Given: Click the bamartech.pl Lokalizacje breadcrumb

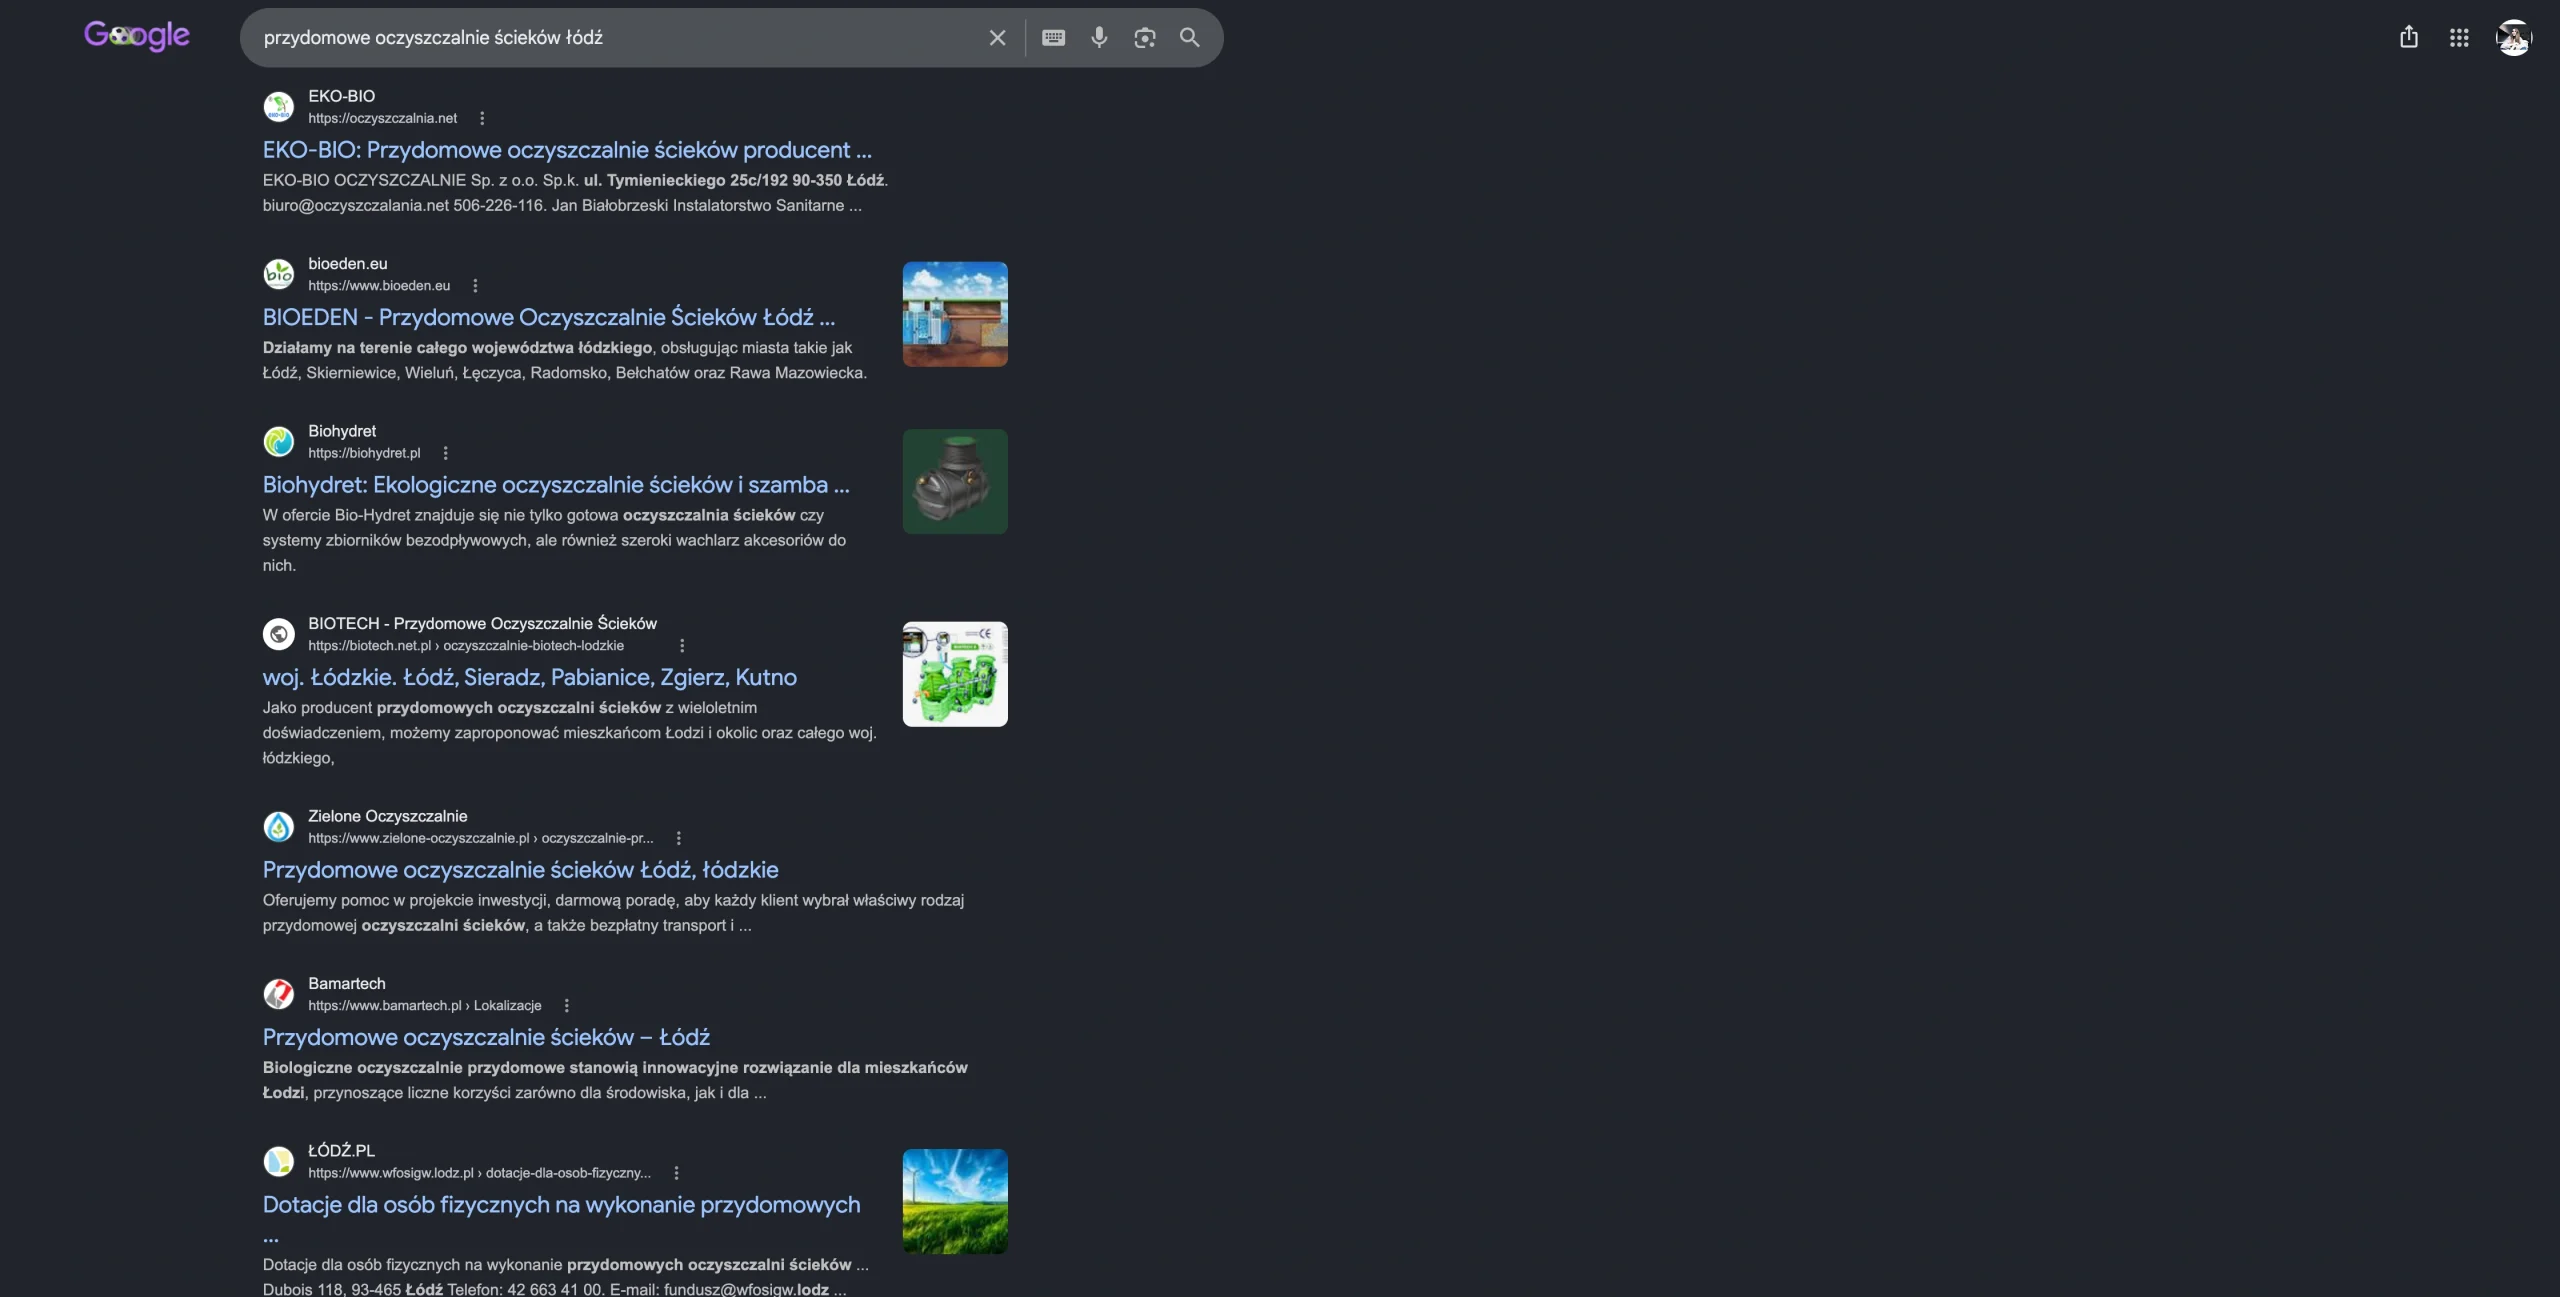Looking at the screenshot, I should pyautogui.click(x=425, y=1006).
